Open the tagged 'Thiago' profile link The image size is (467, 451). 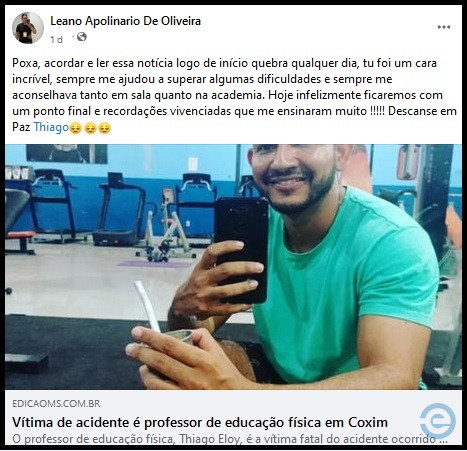coord(51,127)
